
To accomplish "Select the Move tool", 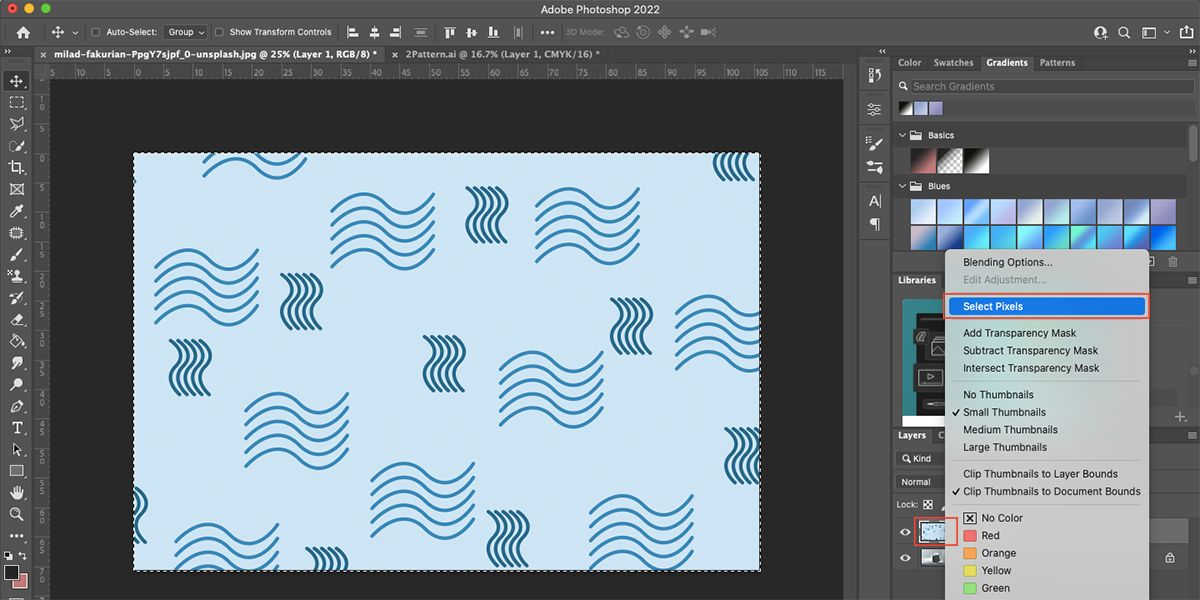I will tap(16, 82).
